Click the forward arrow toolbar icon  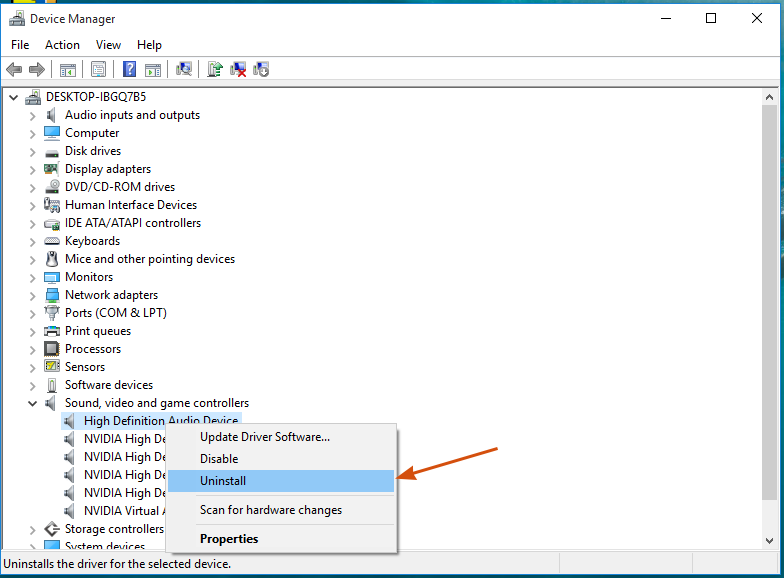click(37, 70)
